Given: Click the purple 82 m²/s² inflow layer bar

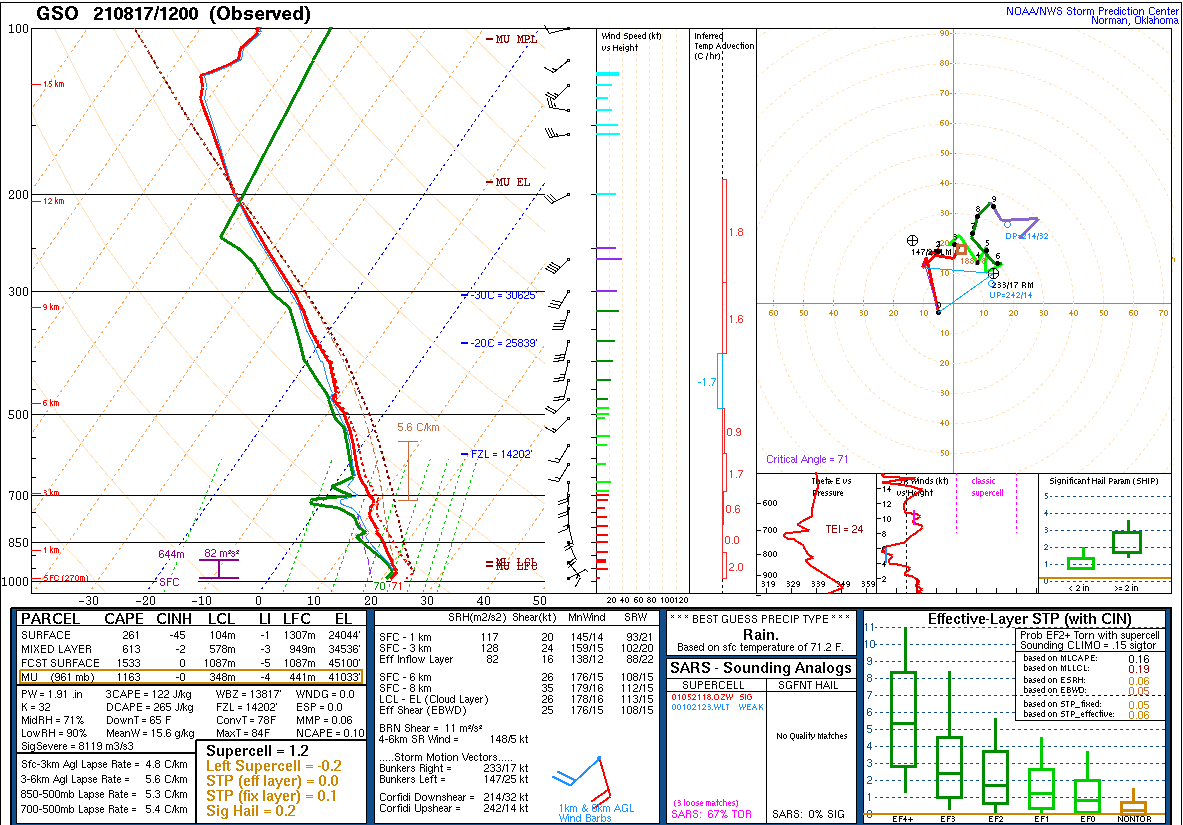Looking at the screenshot, I should pos(218,569).
